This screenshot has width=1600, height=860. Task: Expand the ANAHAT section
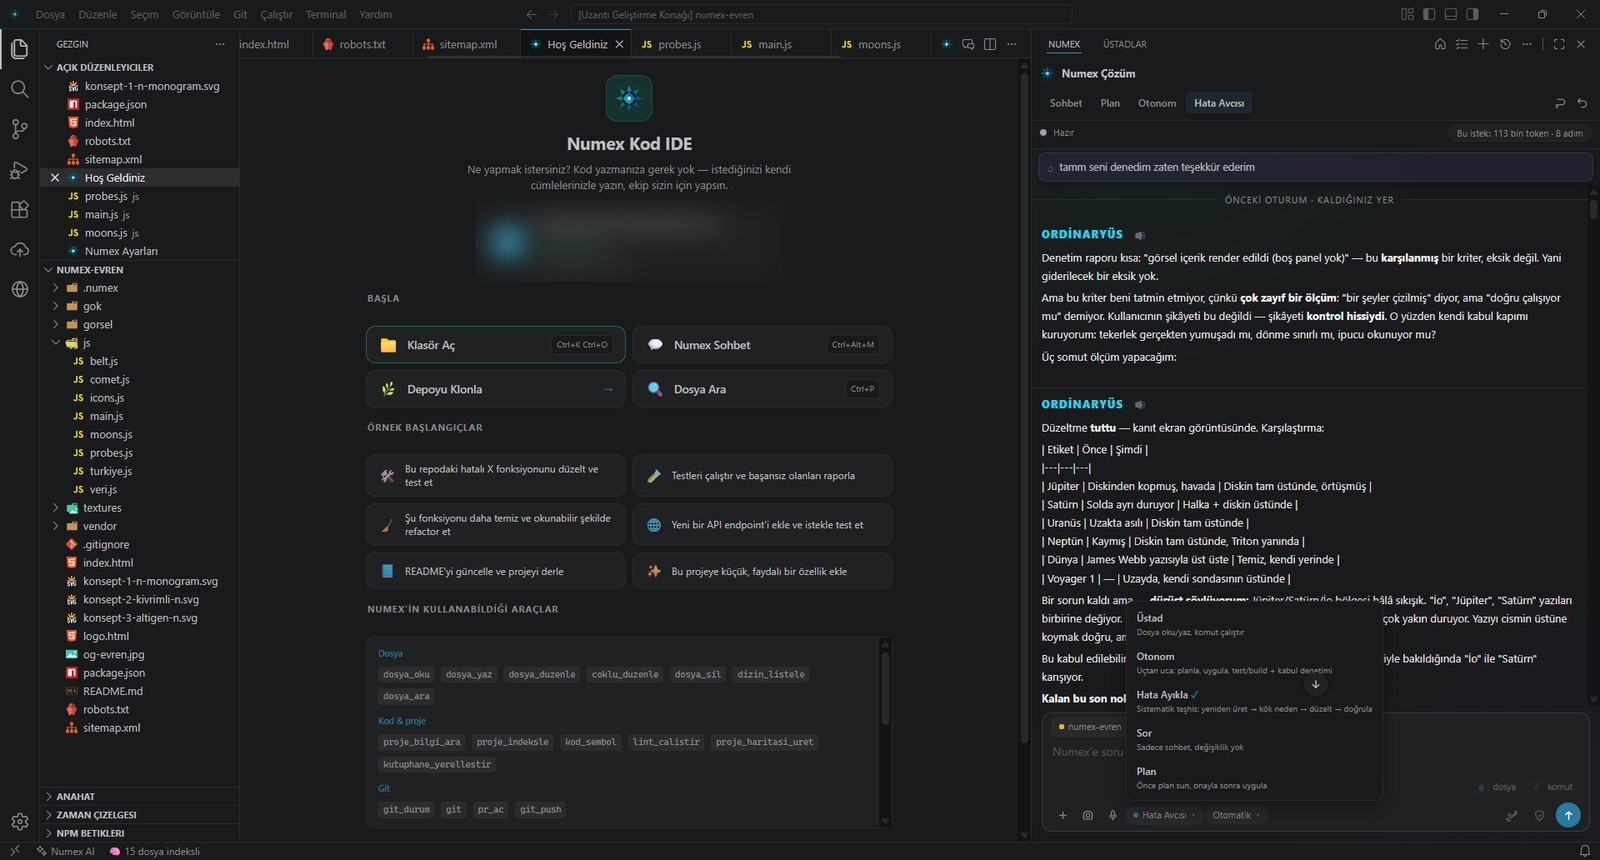[x=75, y=797]
